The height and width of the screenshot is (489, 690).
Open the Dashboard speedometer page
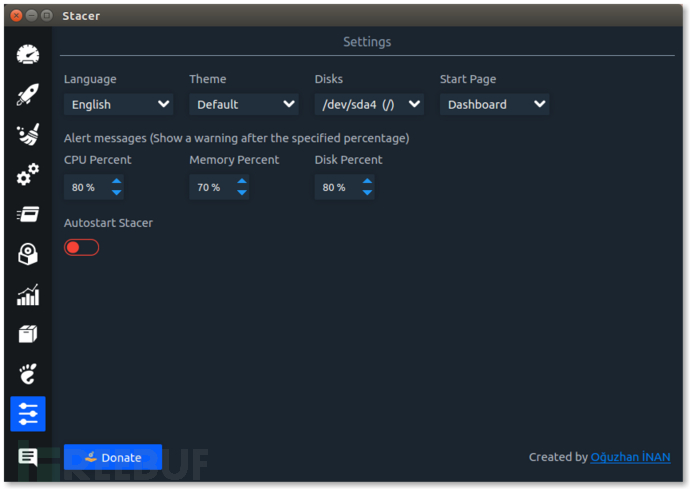point(28,55)
